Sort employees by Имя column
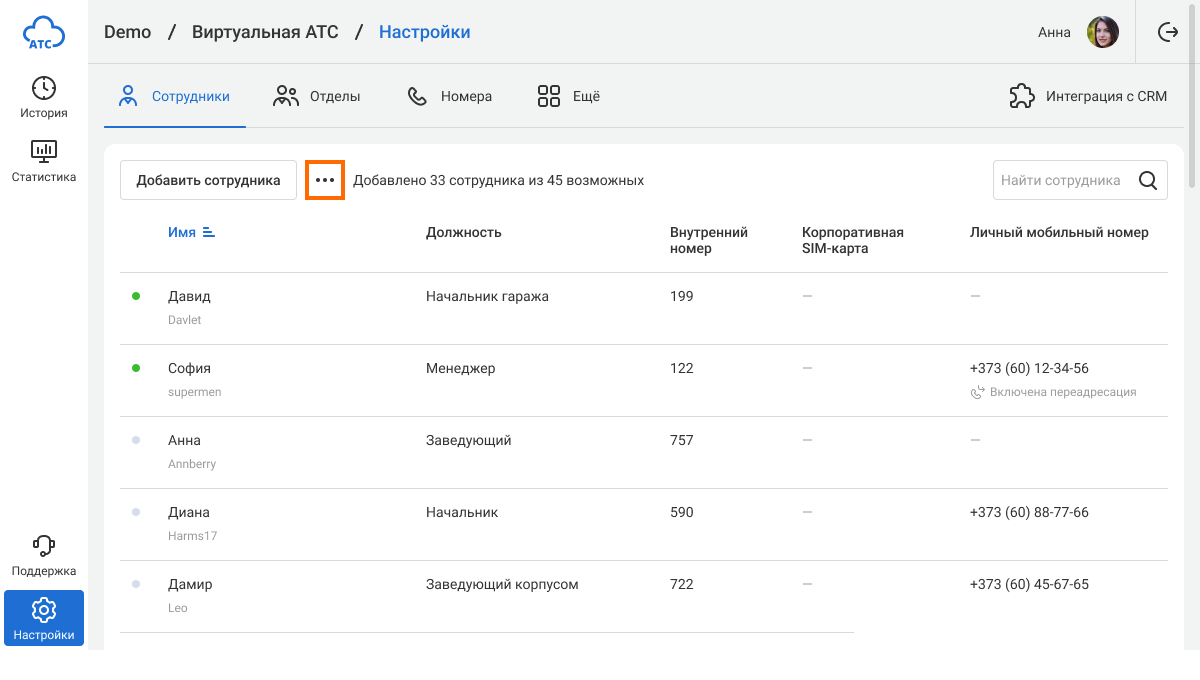 tap(191, 232)
